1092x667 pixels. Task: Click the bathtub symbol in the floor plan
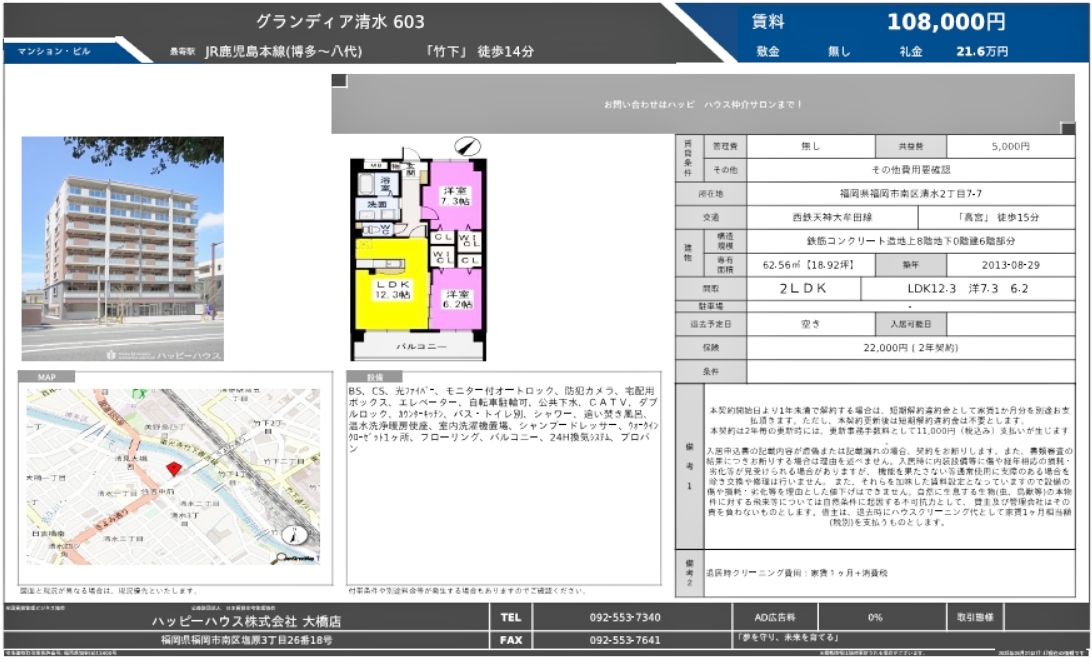366,185
